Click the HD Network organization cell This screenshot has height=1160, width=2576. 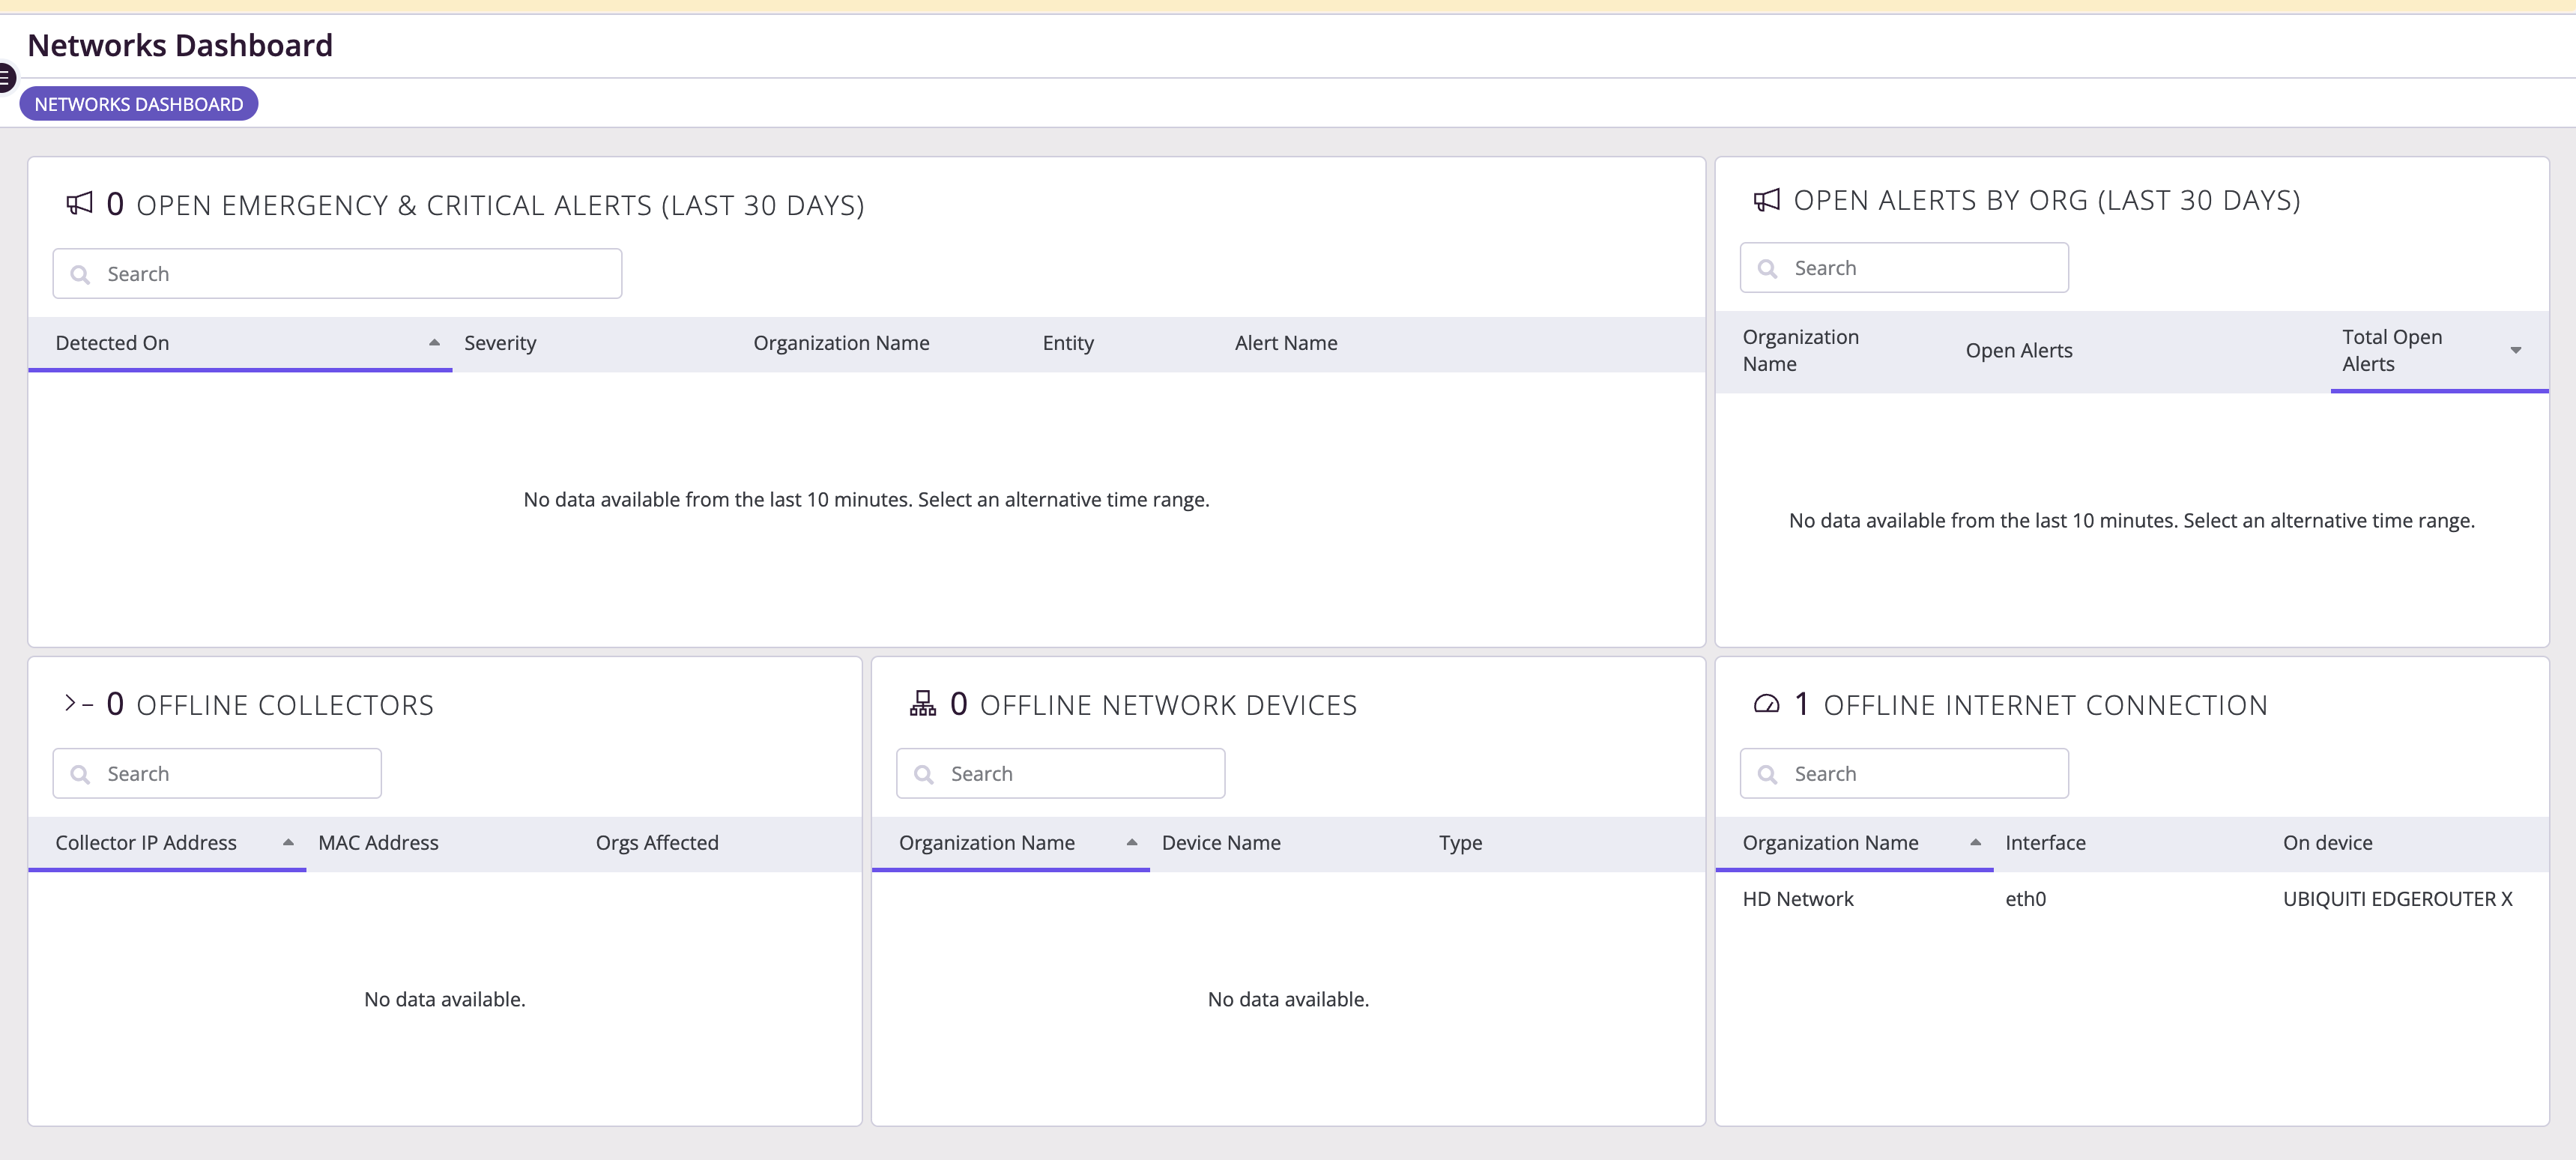(1798, 899)
